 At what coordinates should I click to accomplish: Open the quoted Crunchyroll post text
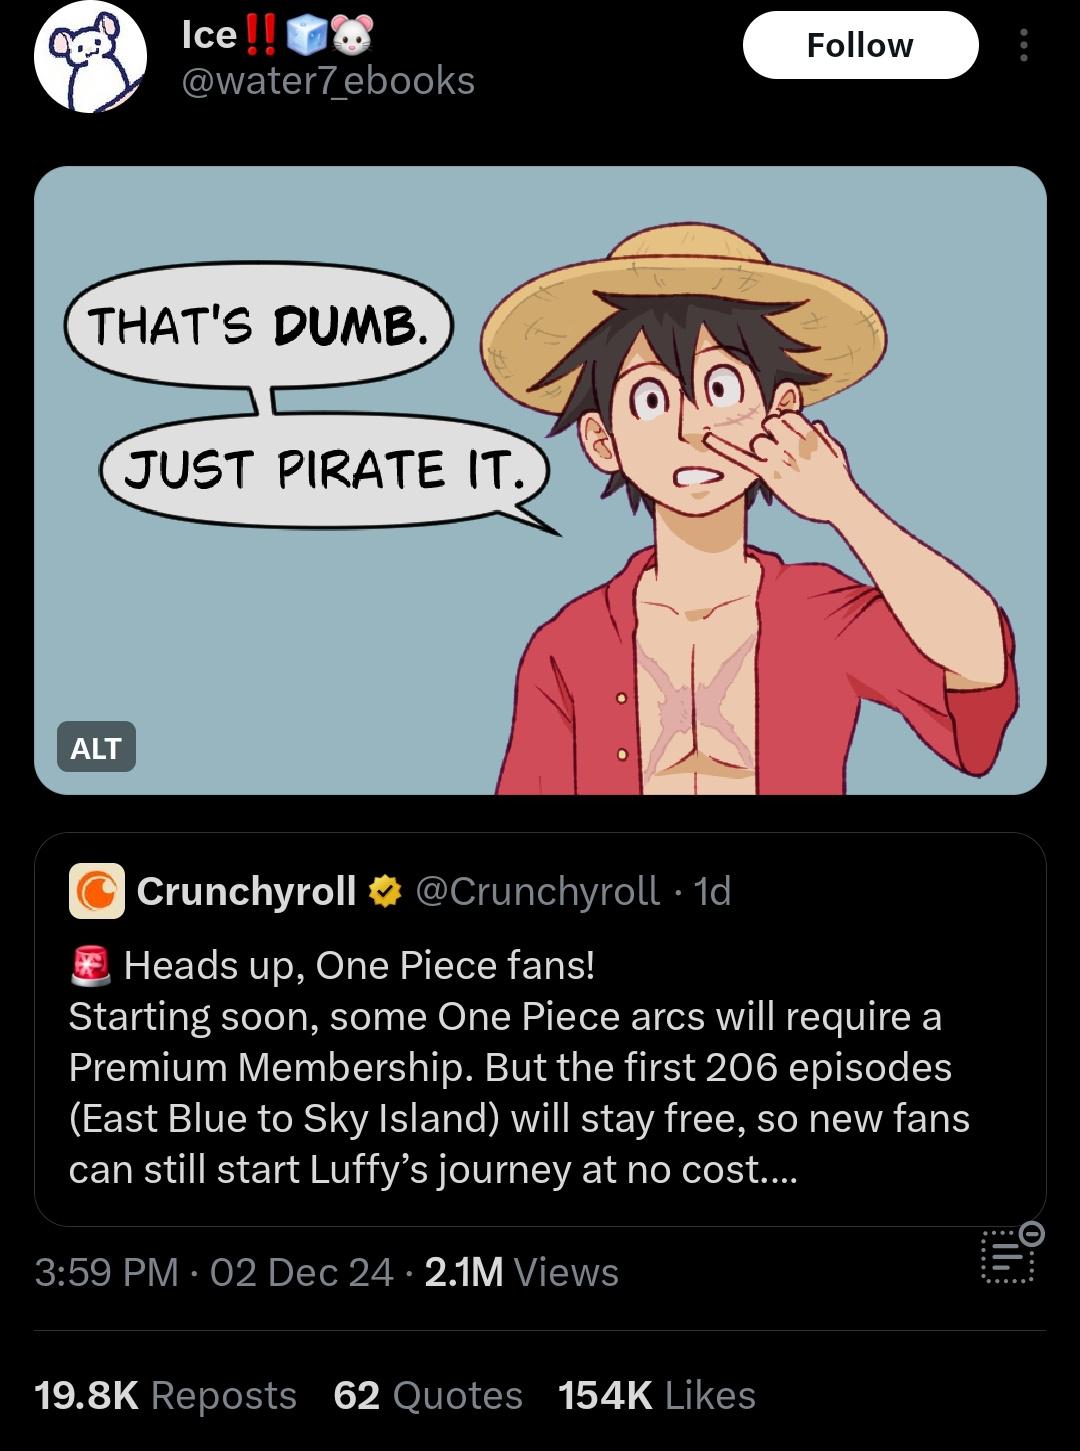coord(519,1067)
